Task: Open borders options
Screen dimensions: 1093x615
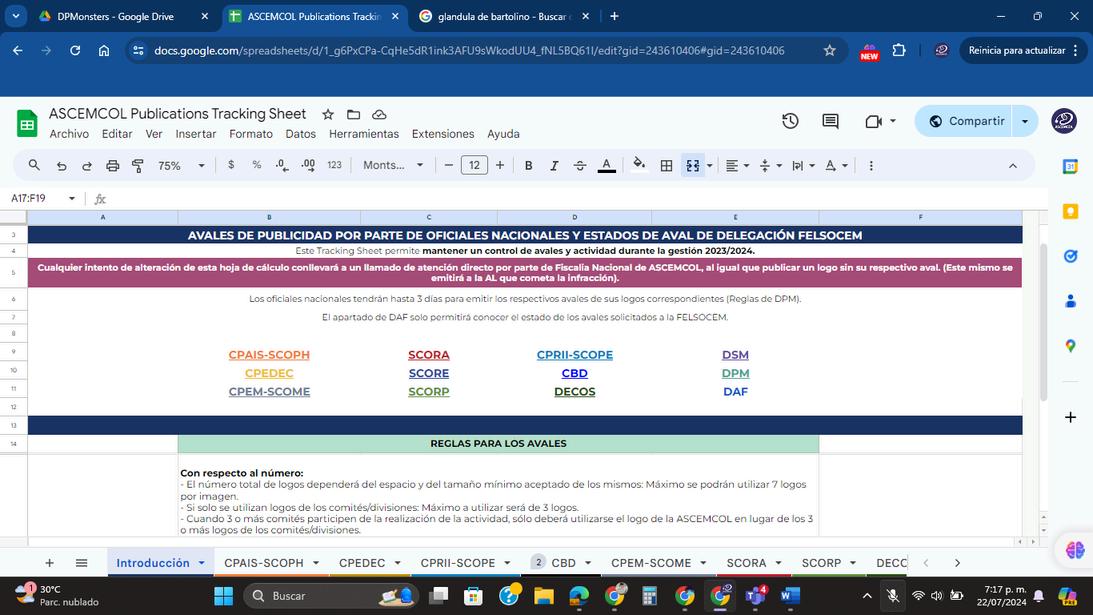Action: [666, 165]
